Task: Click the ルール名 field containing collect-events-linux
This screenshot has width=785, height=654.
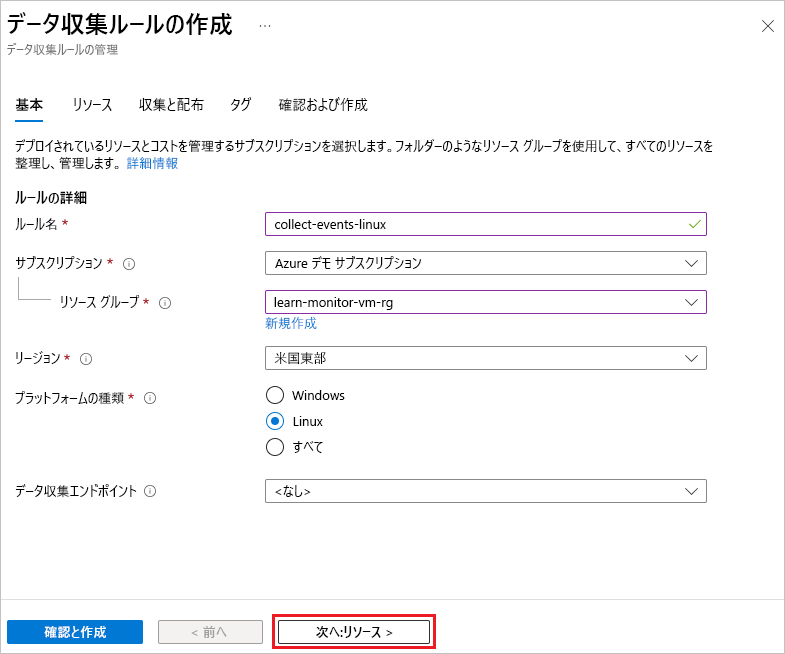Action: coord(486,224)
